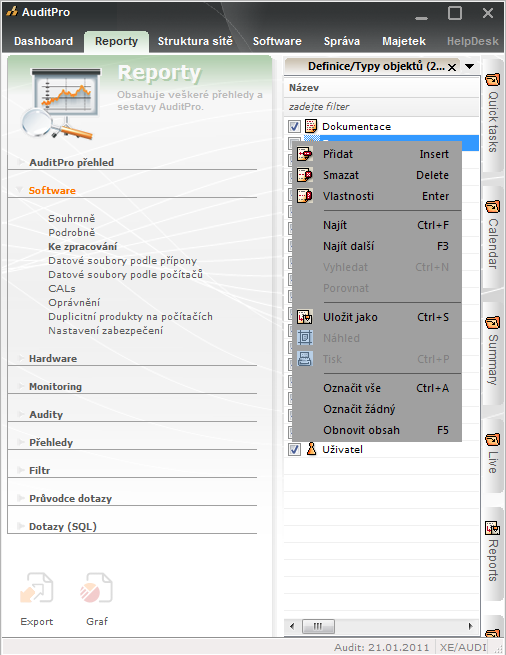Click the Reporty chart illustration

click(x=62, y=104)
